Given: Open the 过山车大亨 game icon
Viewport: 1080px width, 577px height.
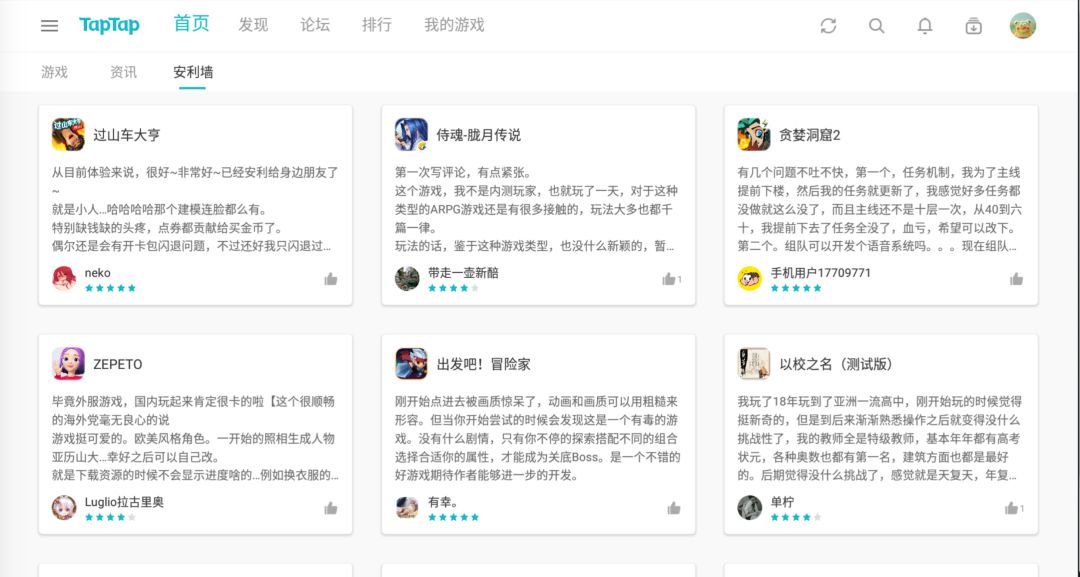Looking at the screenshot, I should pos(68,134).
